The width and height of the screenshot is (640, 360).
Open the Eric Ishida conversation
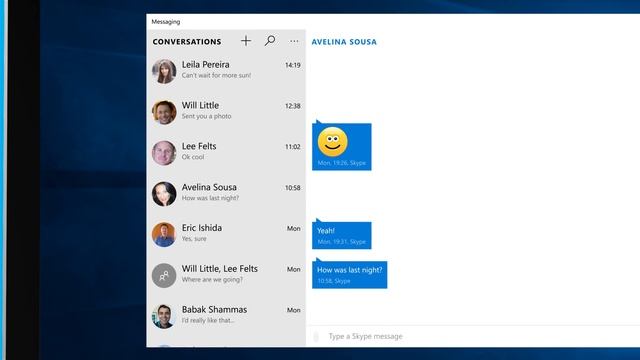click(226, 234)
